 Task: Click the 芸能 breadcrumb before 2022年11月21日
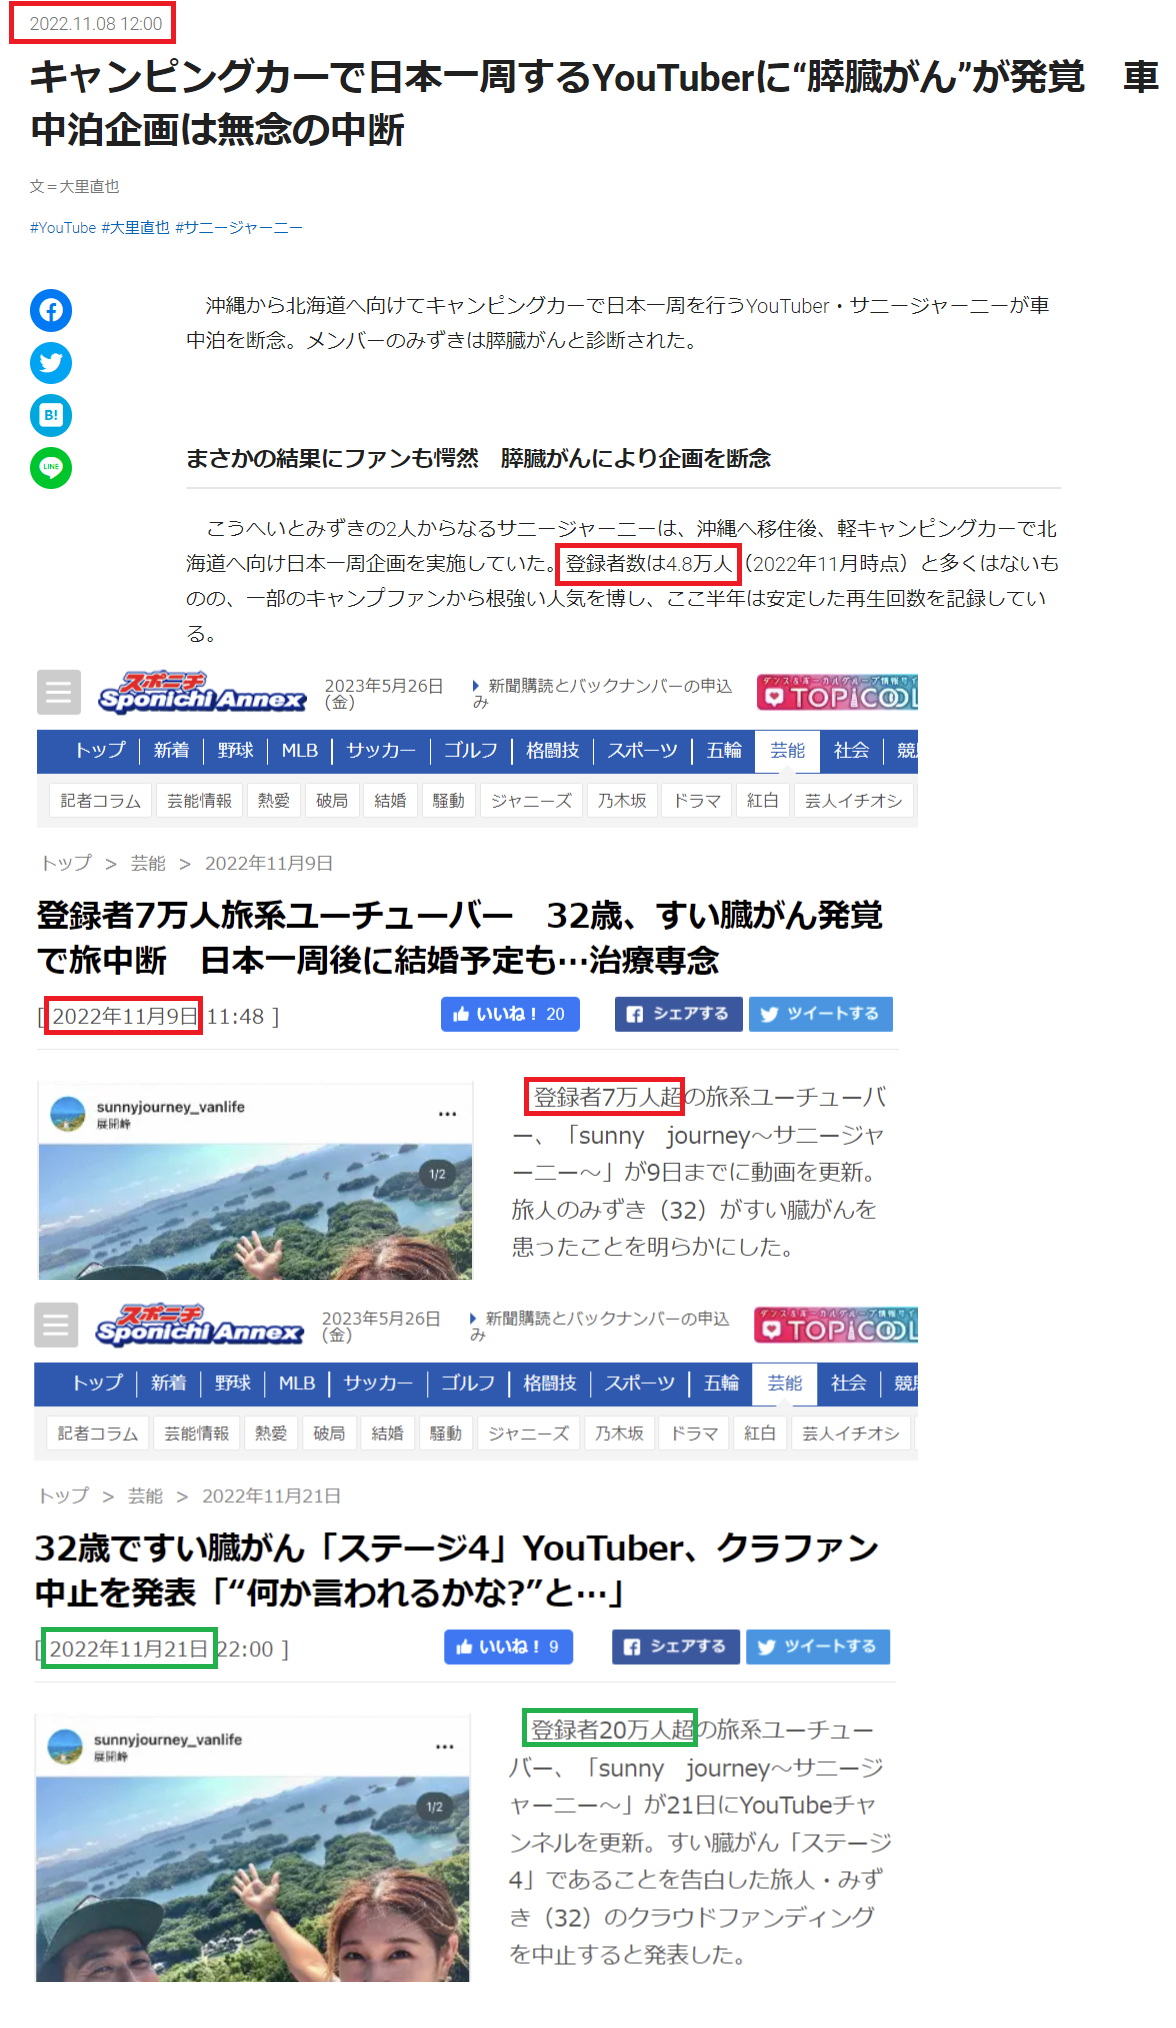145,1496
